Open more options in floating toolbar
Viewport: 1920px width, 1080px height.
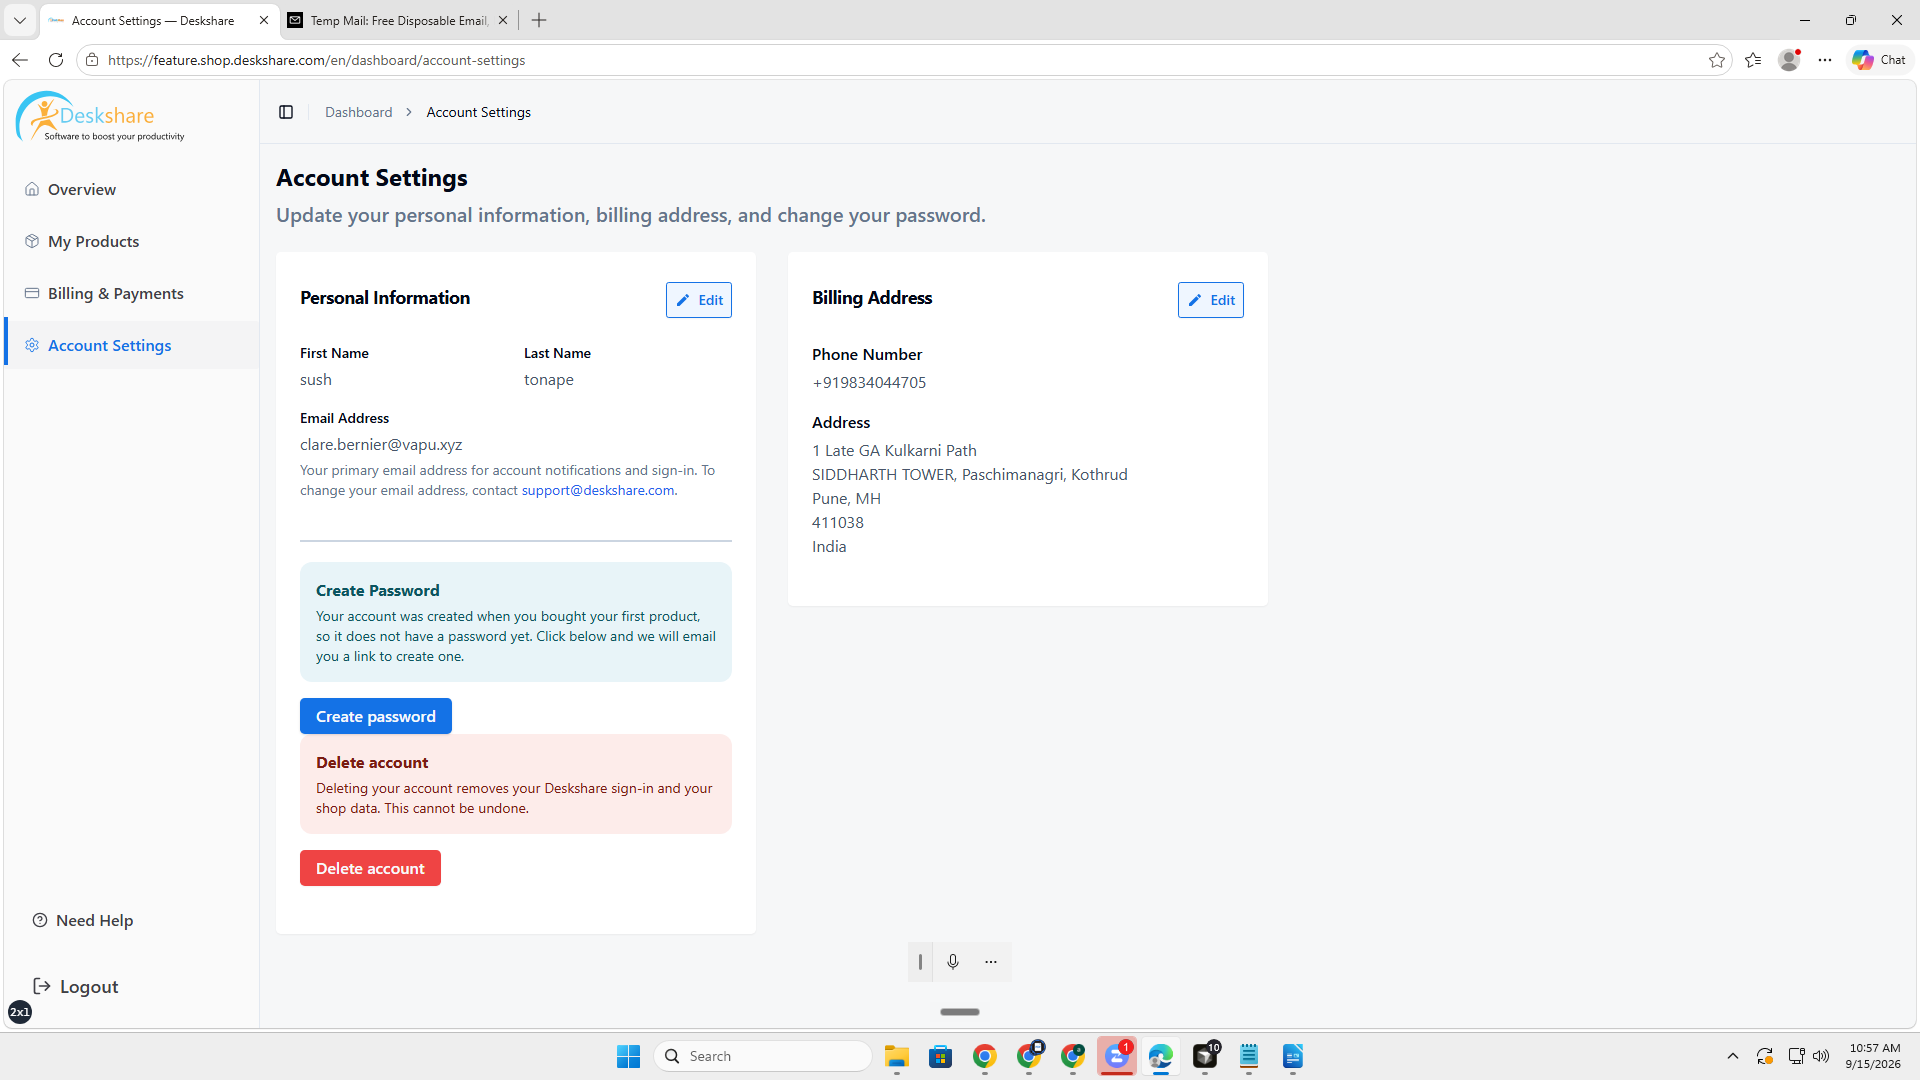point(991,962)
